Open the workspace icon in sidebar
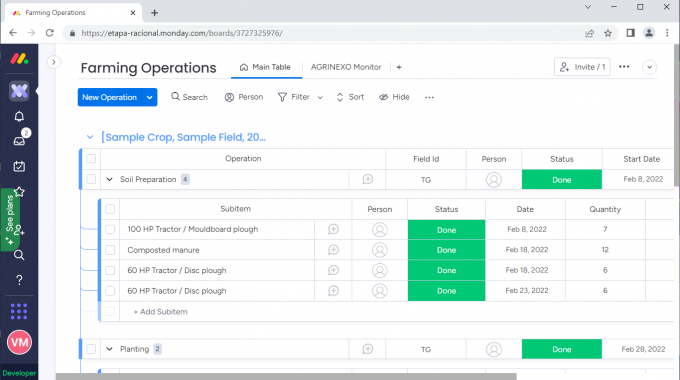The width and height of the screenshot is (680, 380). pos(19,91)
